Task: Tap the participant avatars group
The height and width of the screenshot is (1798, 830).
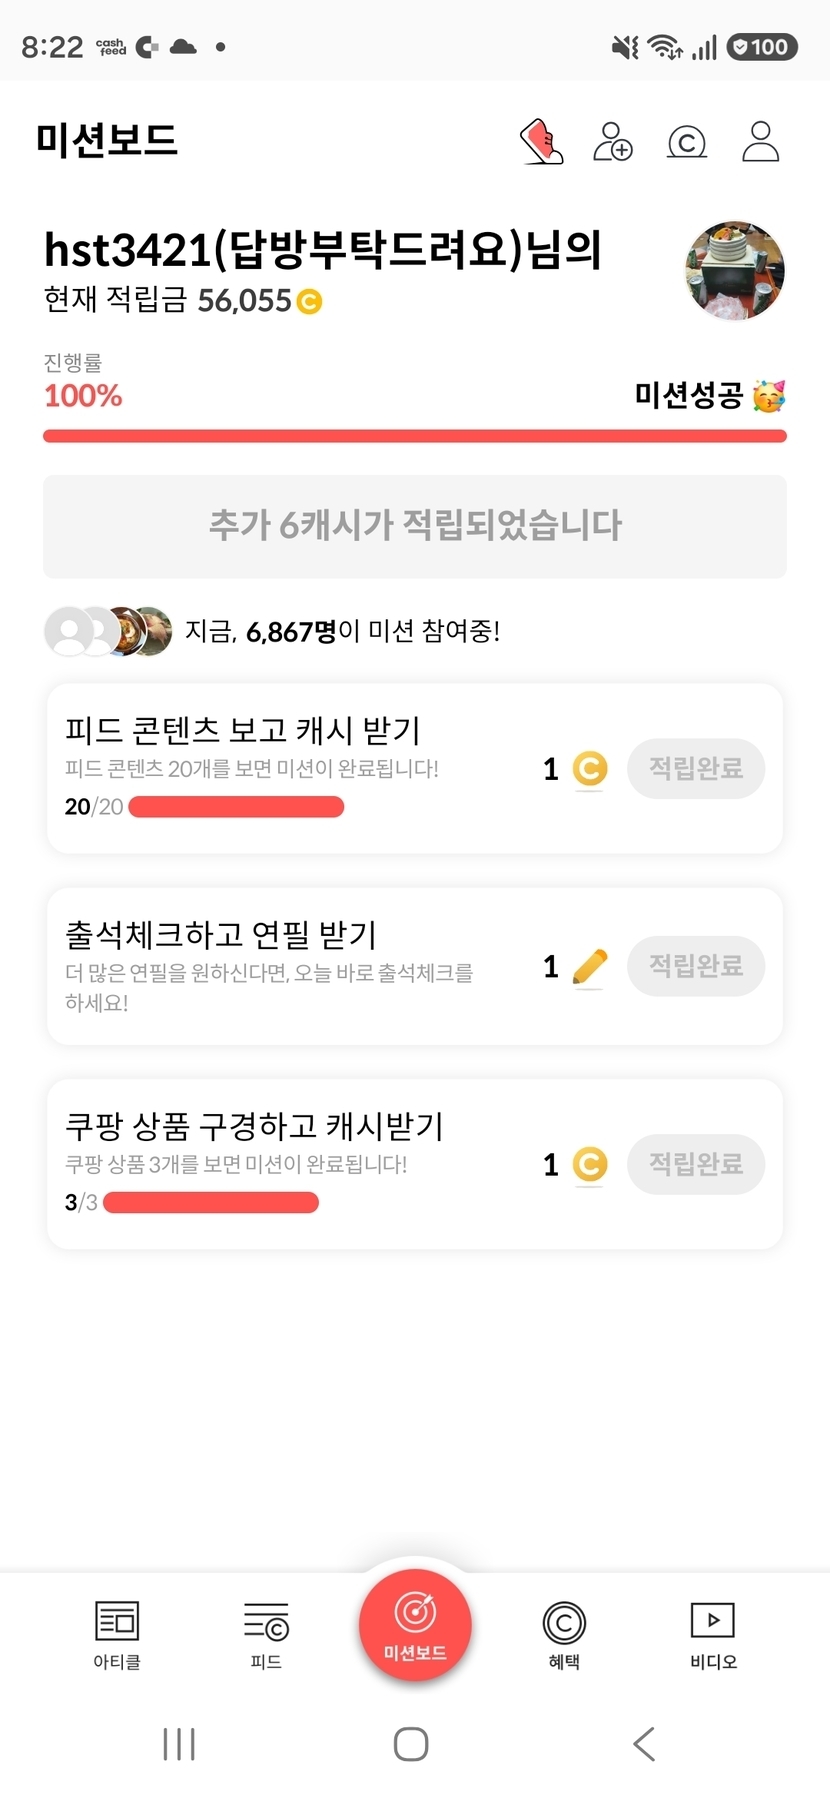Action: 108,631
